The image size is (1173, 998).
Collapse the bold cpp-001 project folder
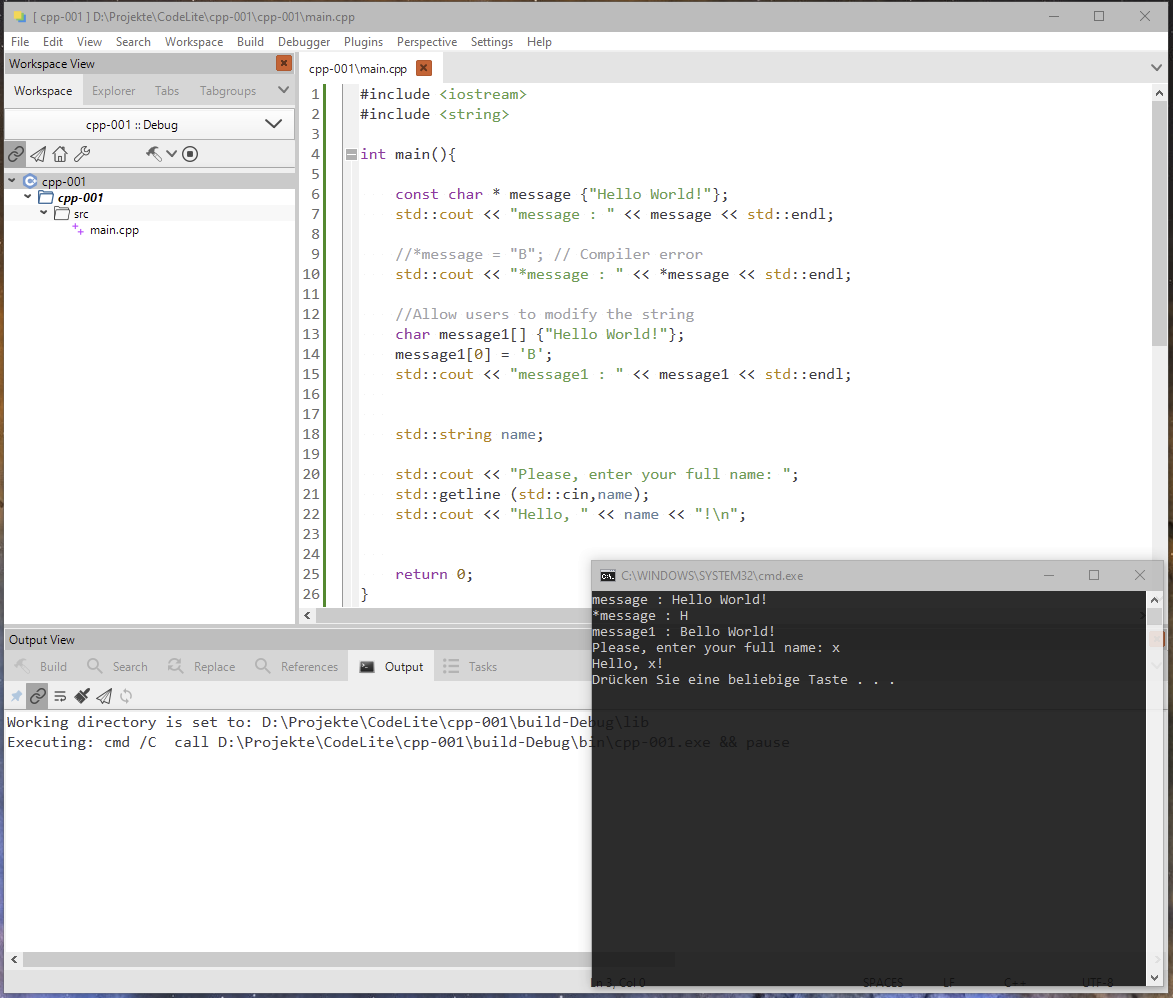pyautogui.click(x=28, y=197)
